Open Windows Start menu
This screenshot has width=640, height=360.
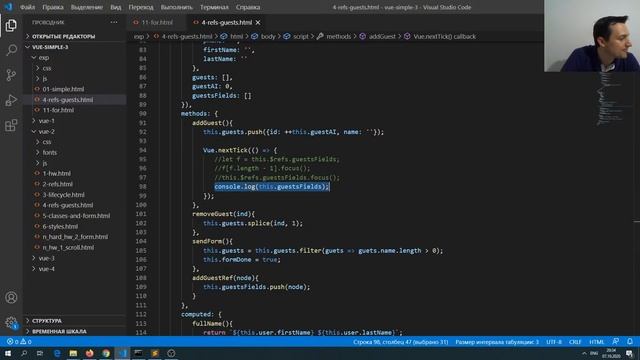tap(8, 353)
